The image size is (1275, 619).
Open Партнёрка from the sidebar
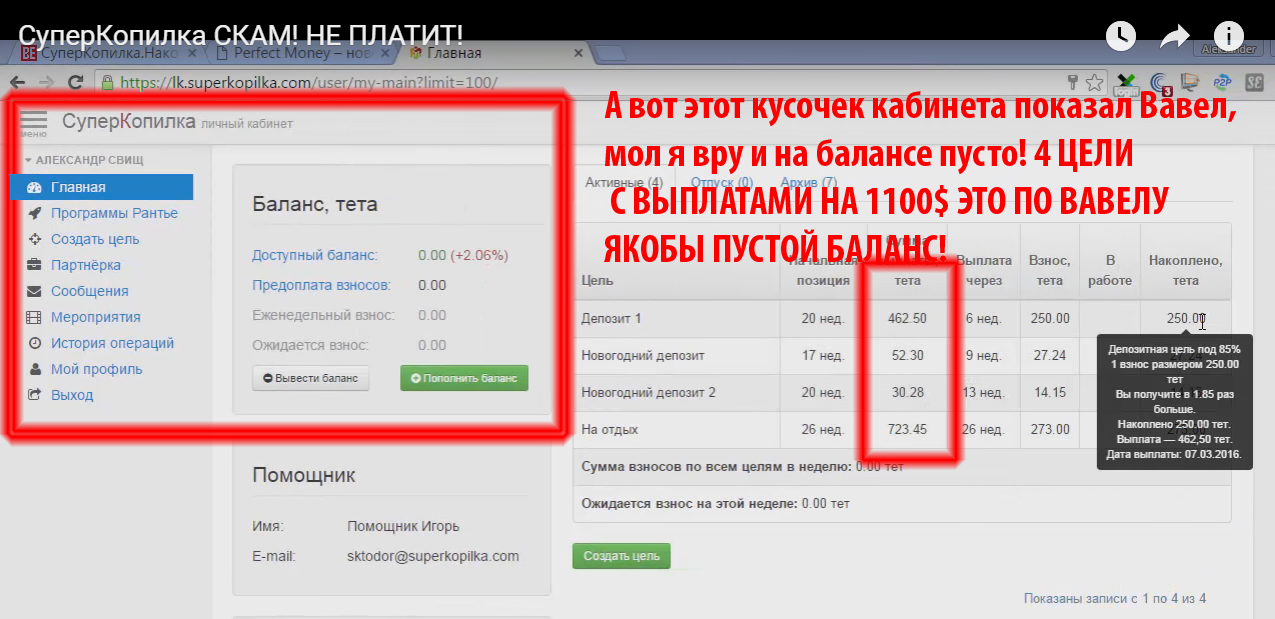point(85,265)
